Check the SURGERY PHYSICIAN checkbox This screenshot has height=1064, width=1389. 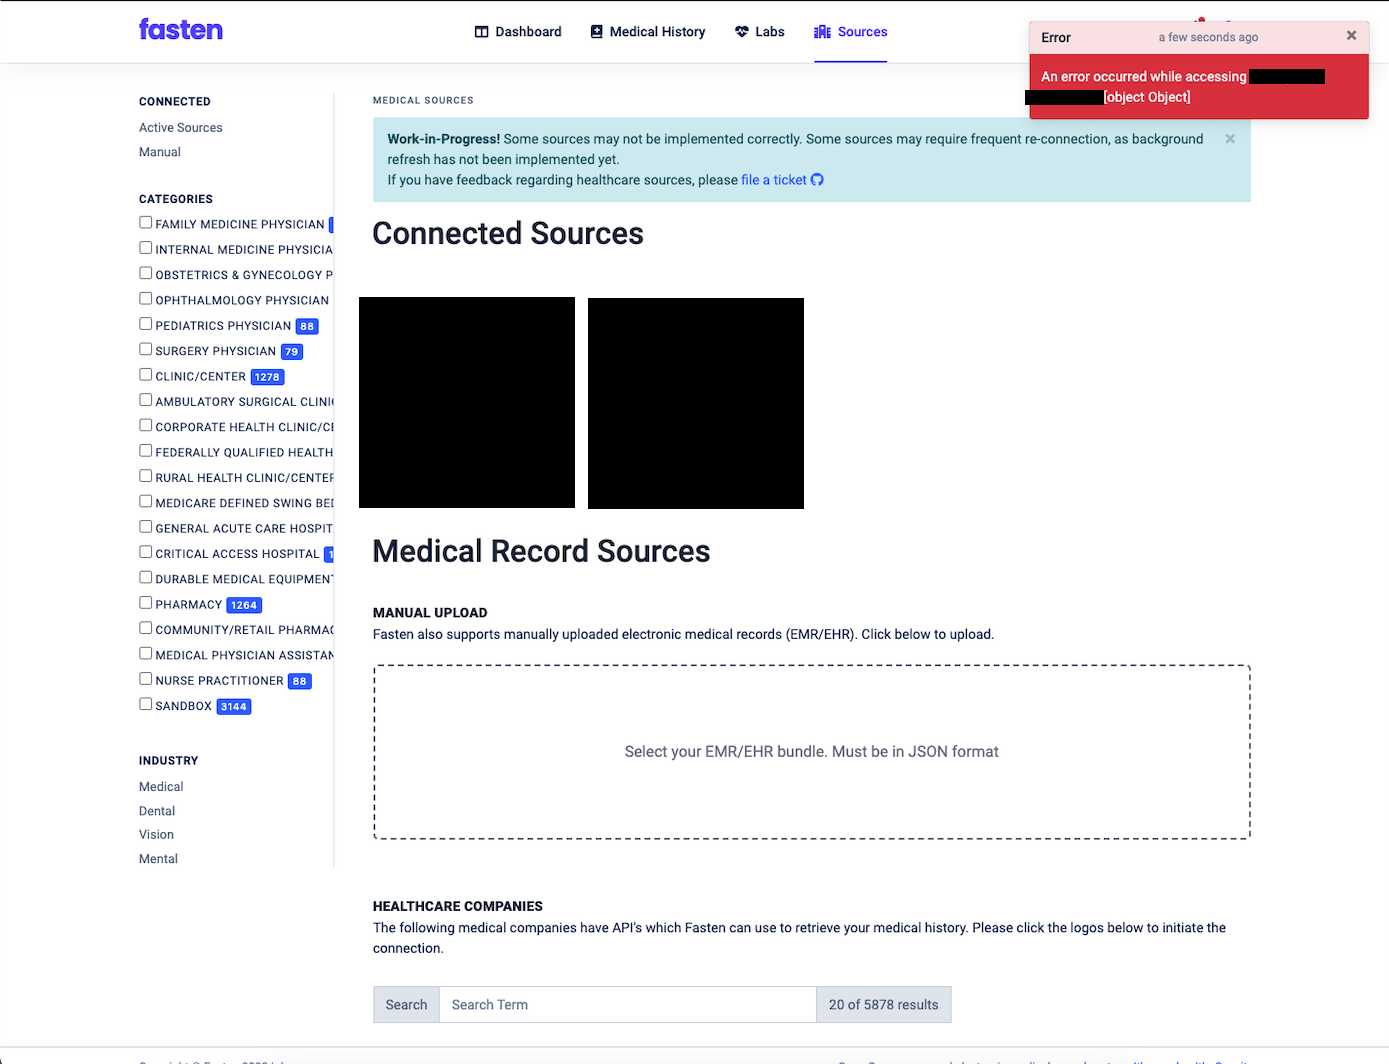(x=145, y=348)
